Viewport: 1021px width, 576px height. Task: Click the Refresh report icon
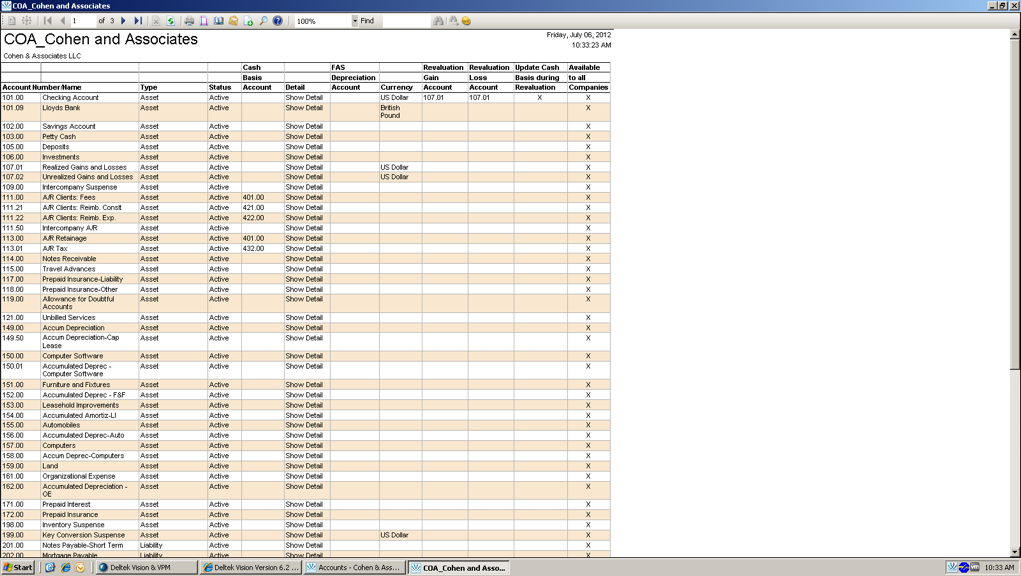click(171, 21)
